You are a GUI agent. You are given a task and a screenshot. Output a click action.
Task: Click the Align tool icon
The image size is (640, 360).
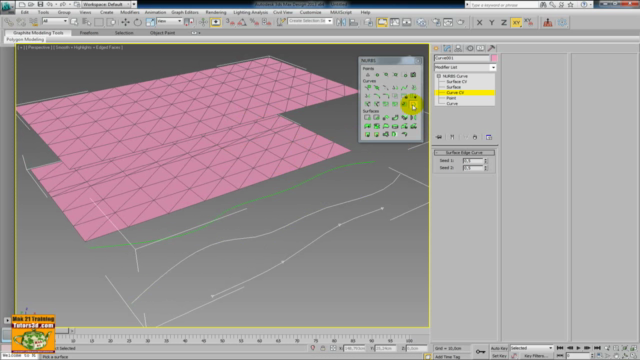click(353, 22)
